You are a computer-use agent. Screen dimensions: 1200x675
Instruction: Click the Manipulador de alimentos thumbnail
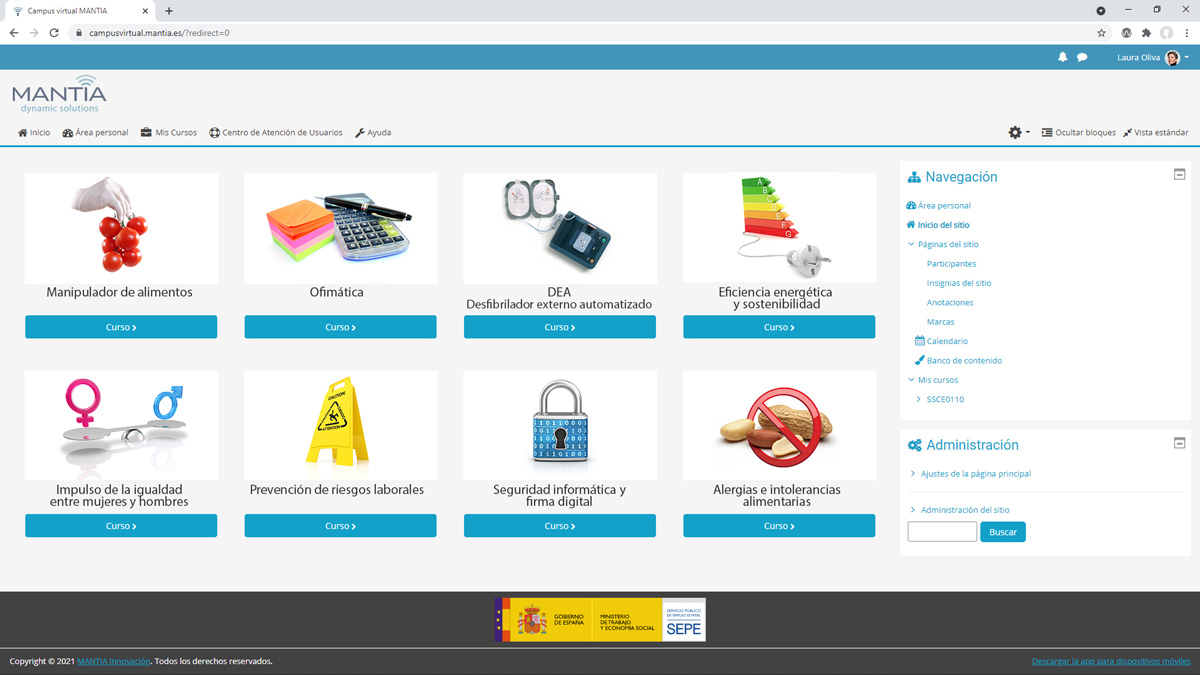pyautogui.click(x=121, y=227)
